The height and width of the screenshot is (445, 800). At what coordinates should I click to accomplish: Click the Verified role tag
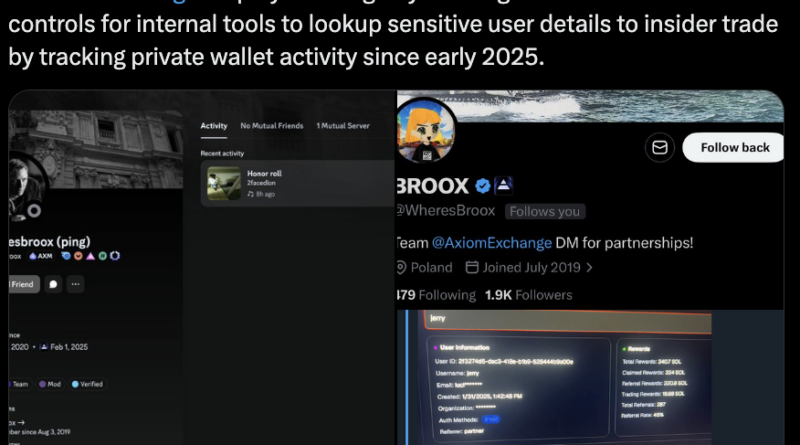point(88,384)
